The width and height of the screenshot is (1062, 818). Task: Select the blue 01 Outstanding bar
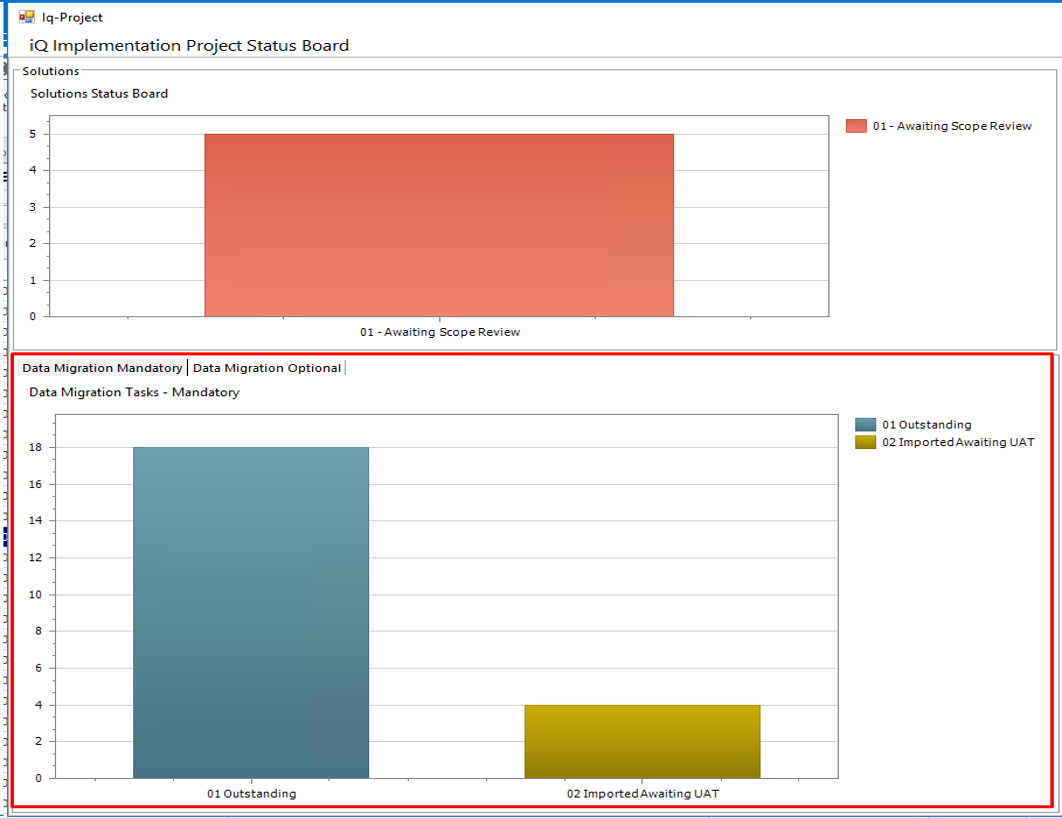click(250, 610)
